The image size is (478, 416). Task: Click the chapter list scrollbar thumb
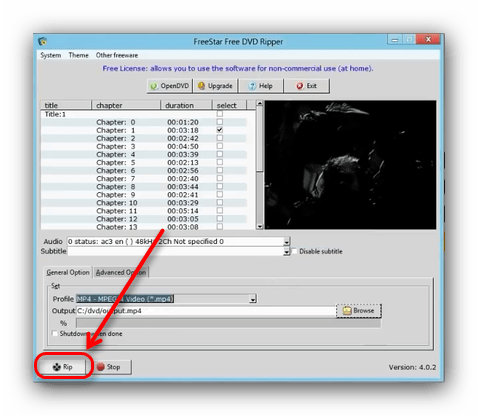tap(260, 139)
